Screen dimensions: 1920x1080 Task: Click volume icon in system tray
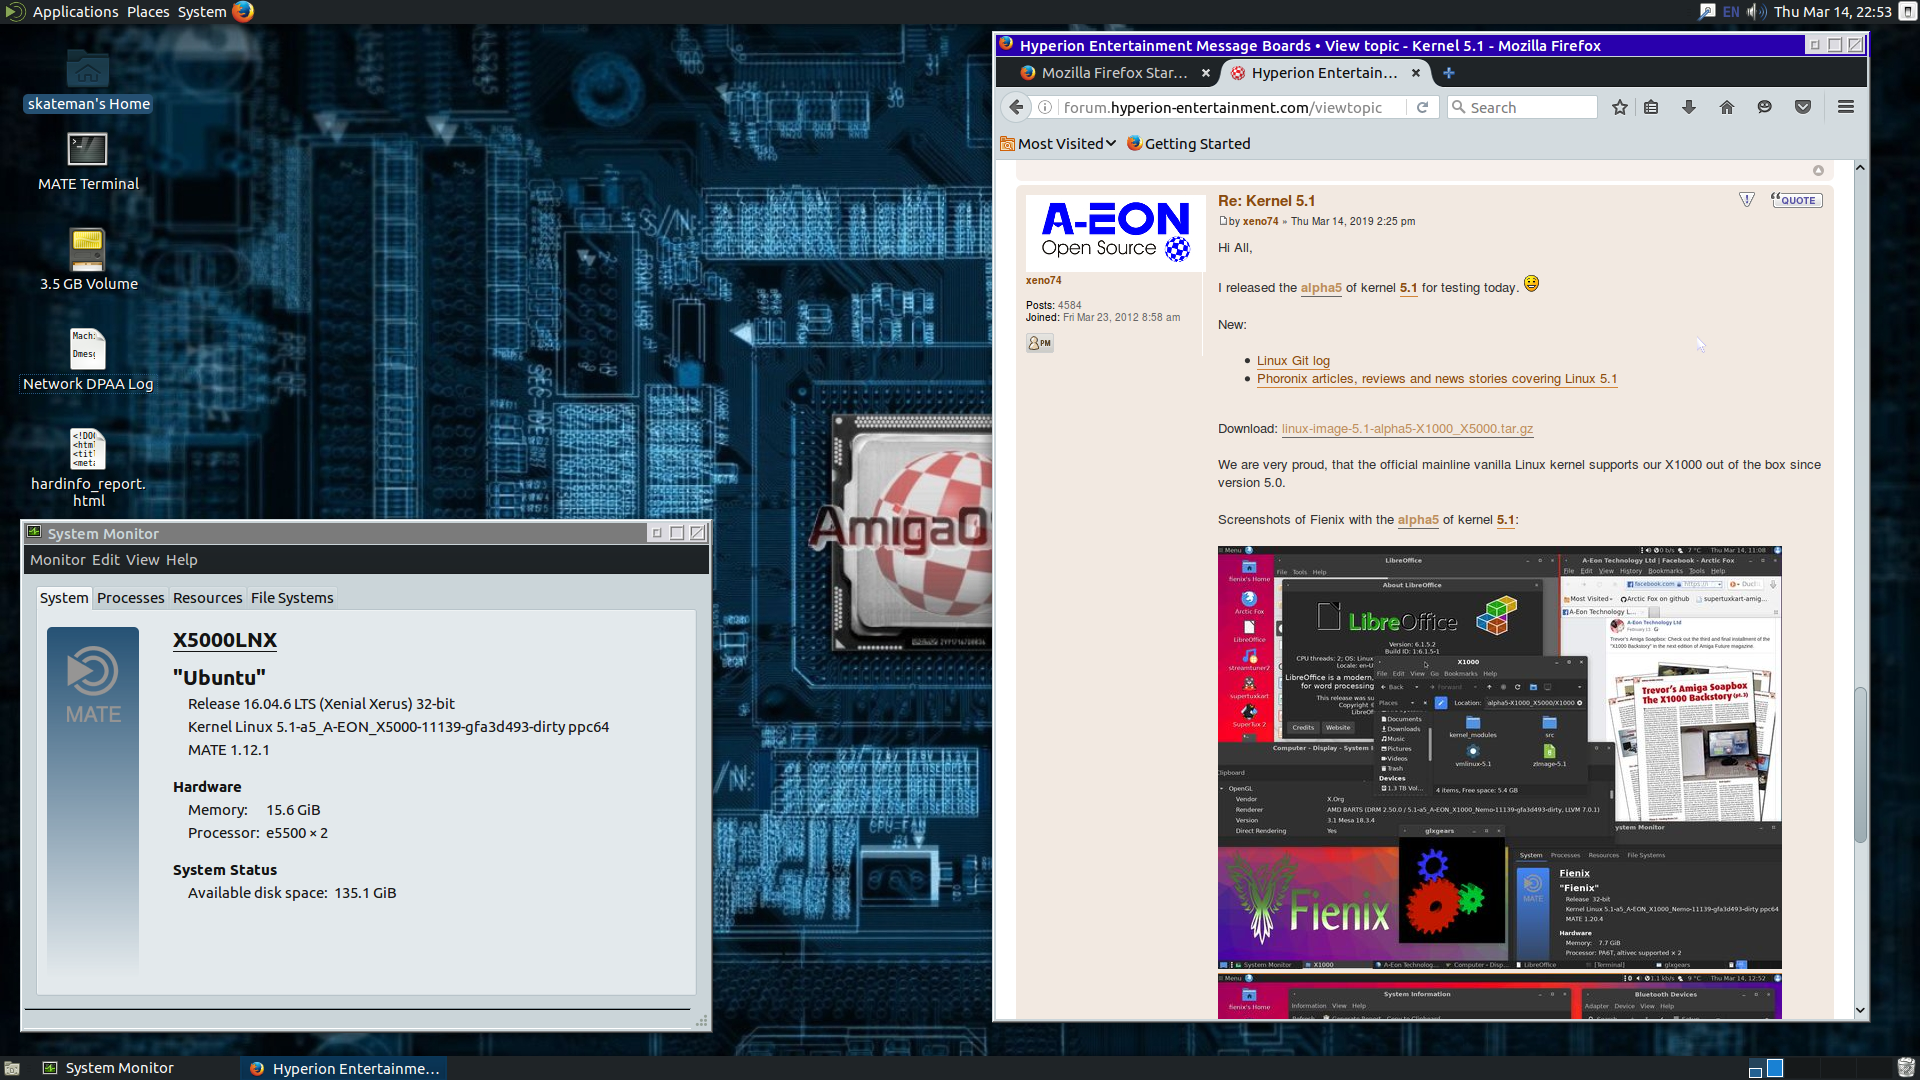pos(1756,12)
